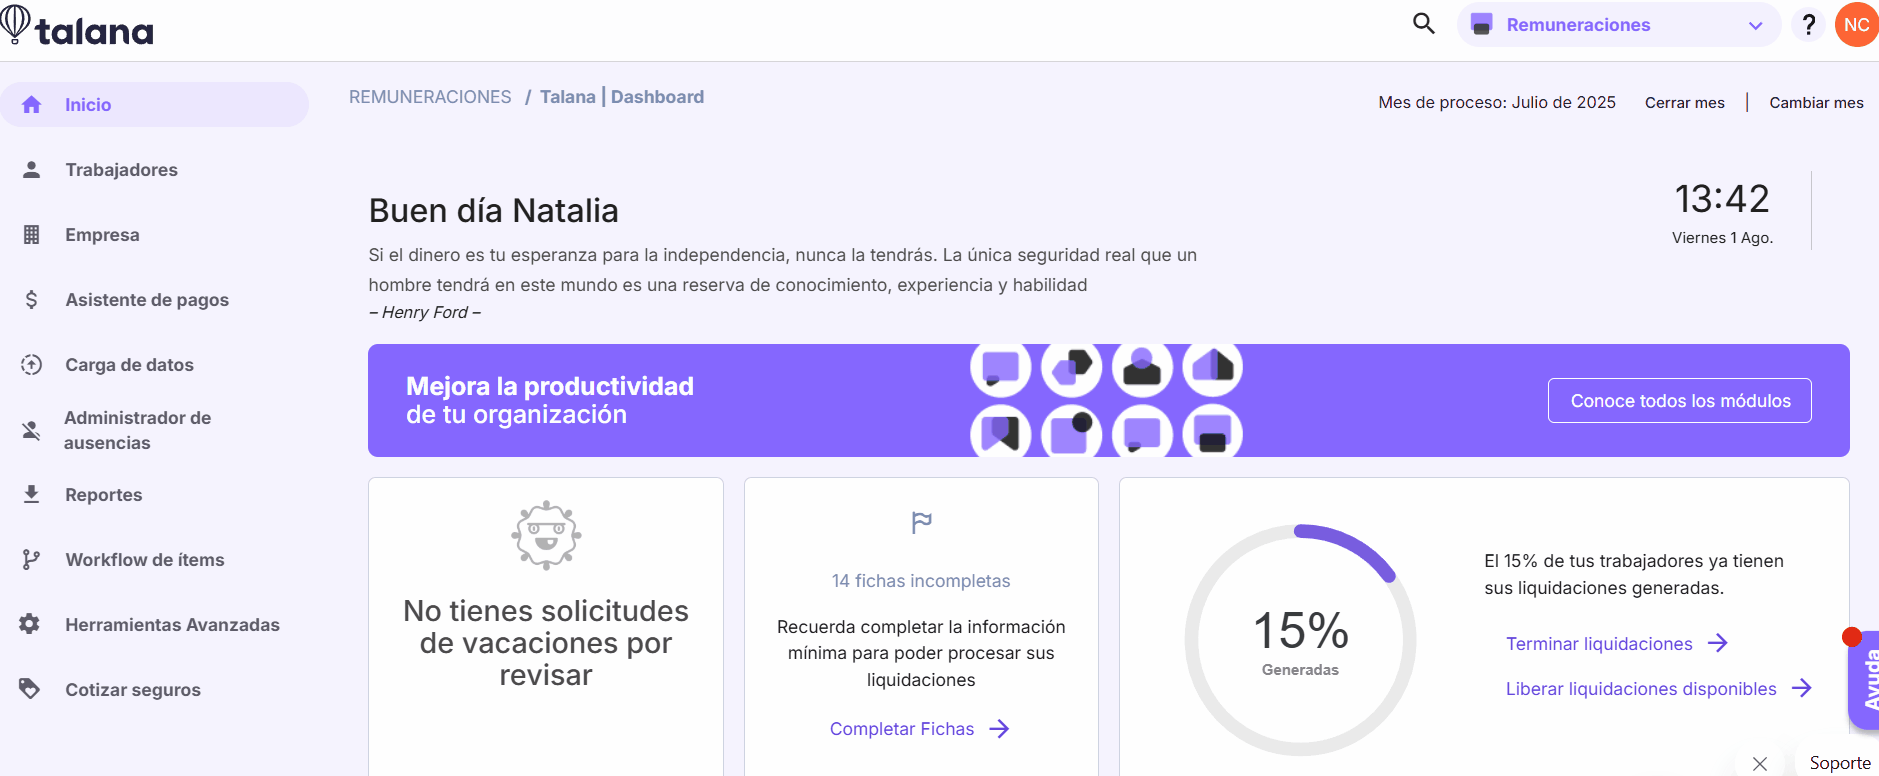
Task: Click the Buen día Natalia heading
Action: pyautogui.click(x=494, y=211)
